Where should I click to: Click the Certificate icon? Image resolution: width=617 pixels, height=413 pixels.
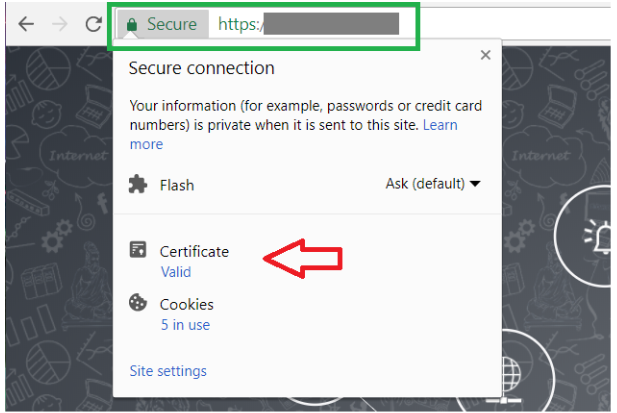138,250
